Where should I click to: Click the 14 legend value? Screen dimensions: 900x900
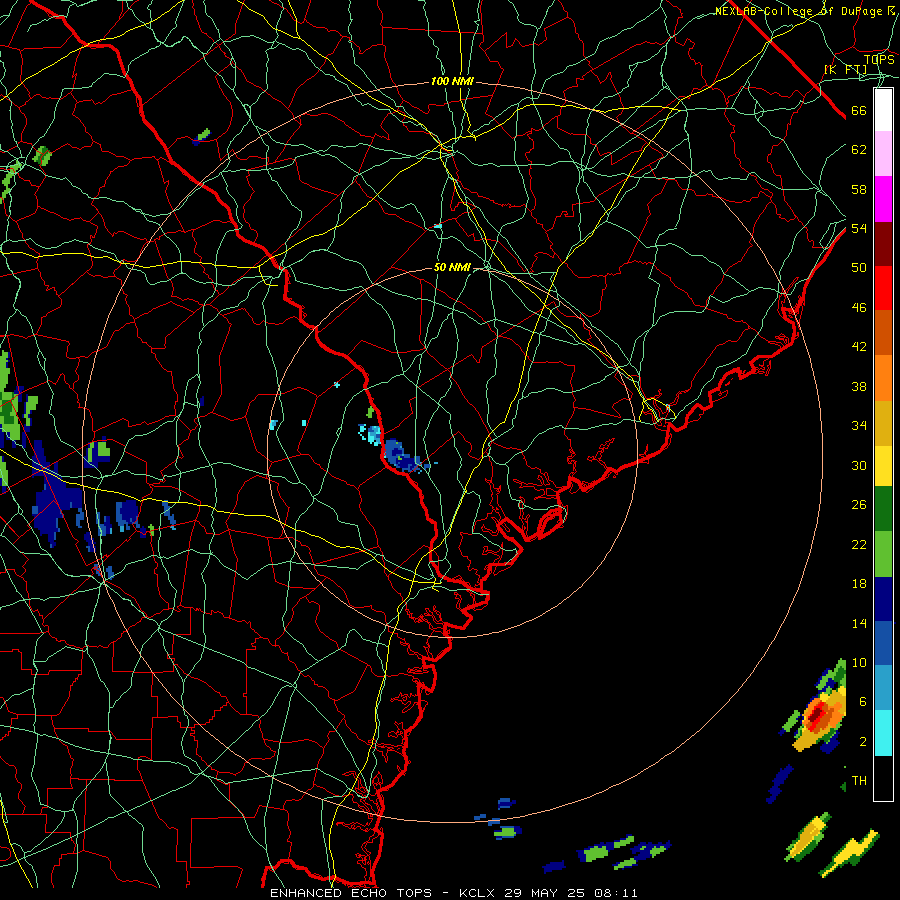(859, 623)
